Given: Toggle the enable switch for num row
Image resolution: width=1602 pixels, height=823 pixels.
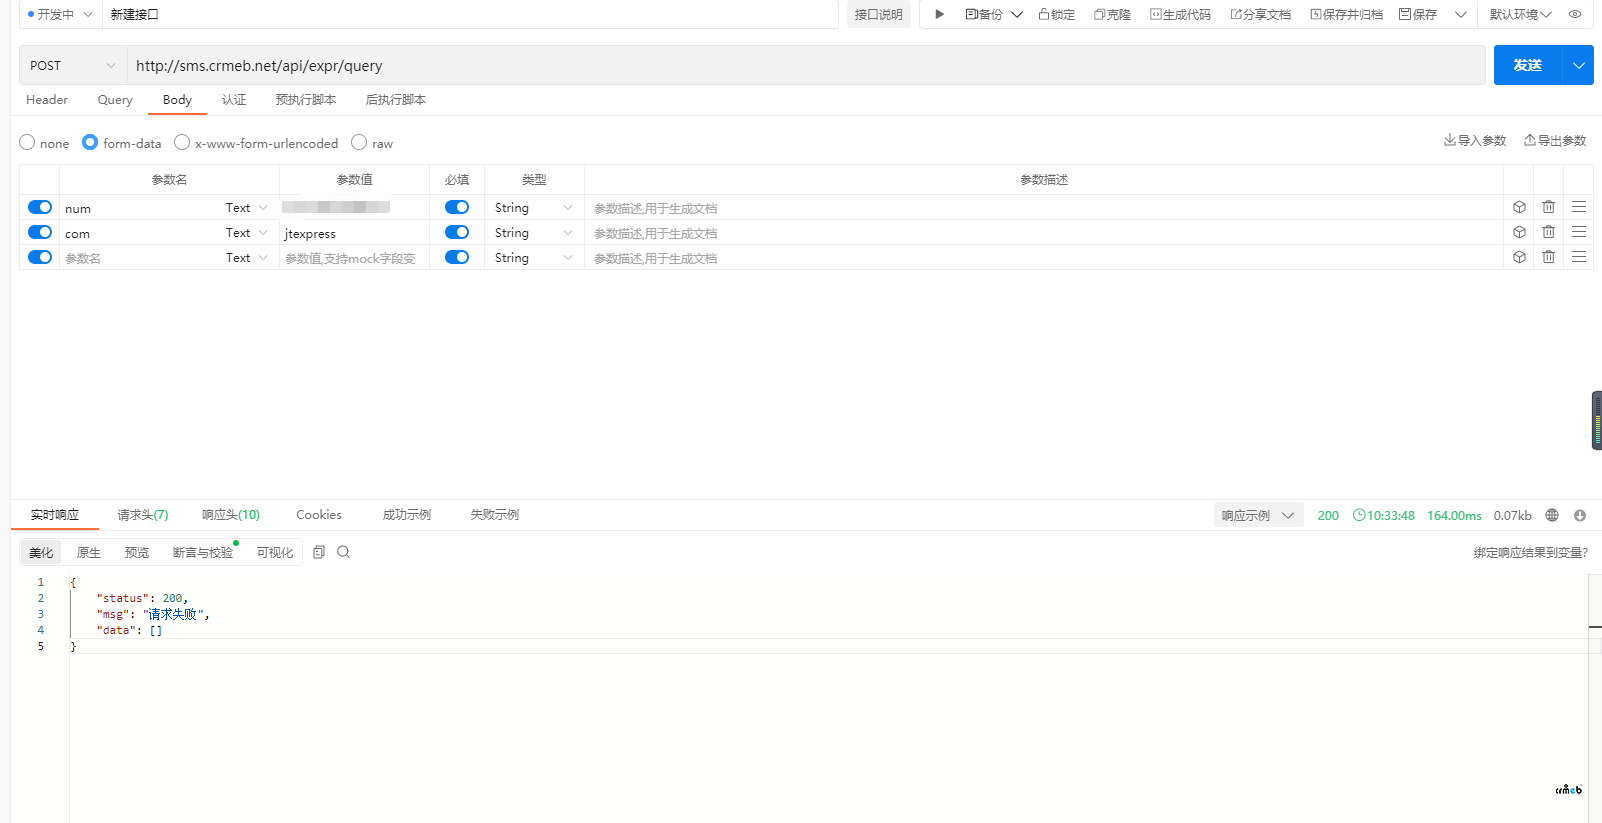Looking at the screenshot, I should point(40,207).
